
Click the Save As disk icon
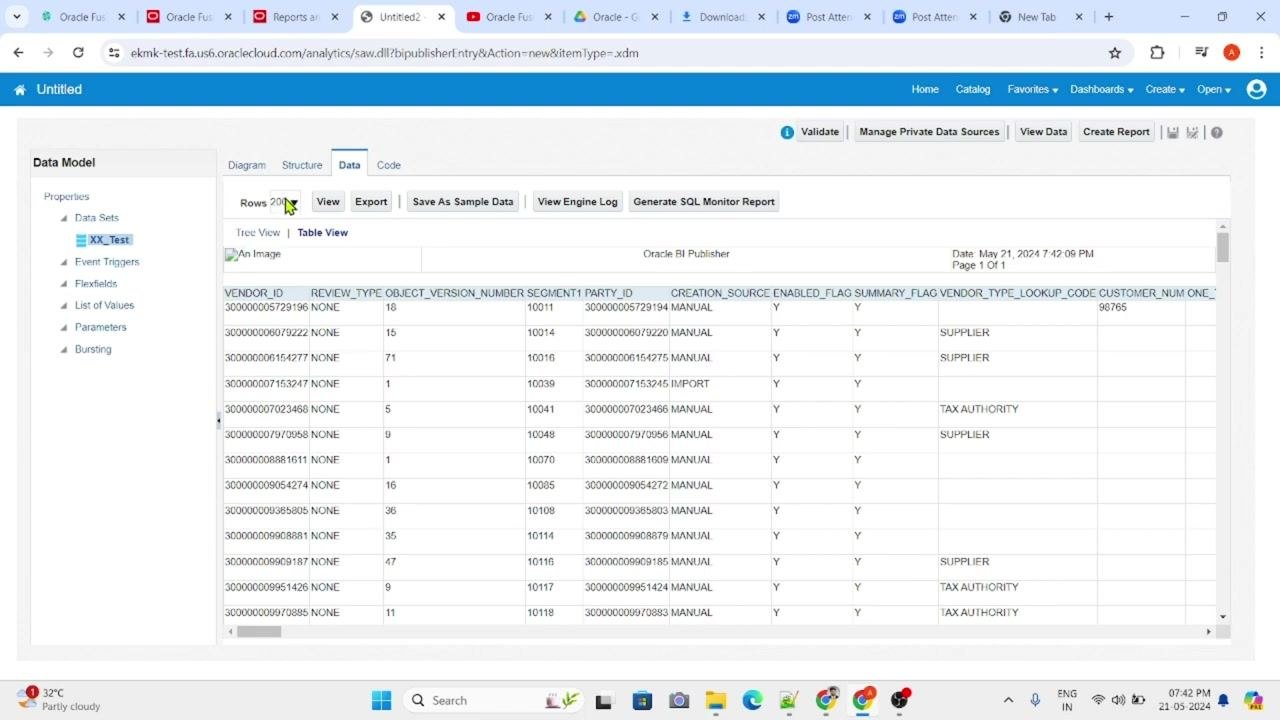point(1192,132)
